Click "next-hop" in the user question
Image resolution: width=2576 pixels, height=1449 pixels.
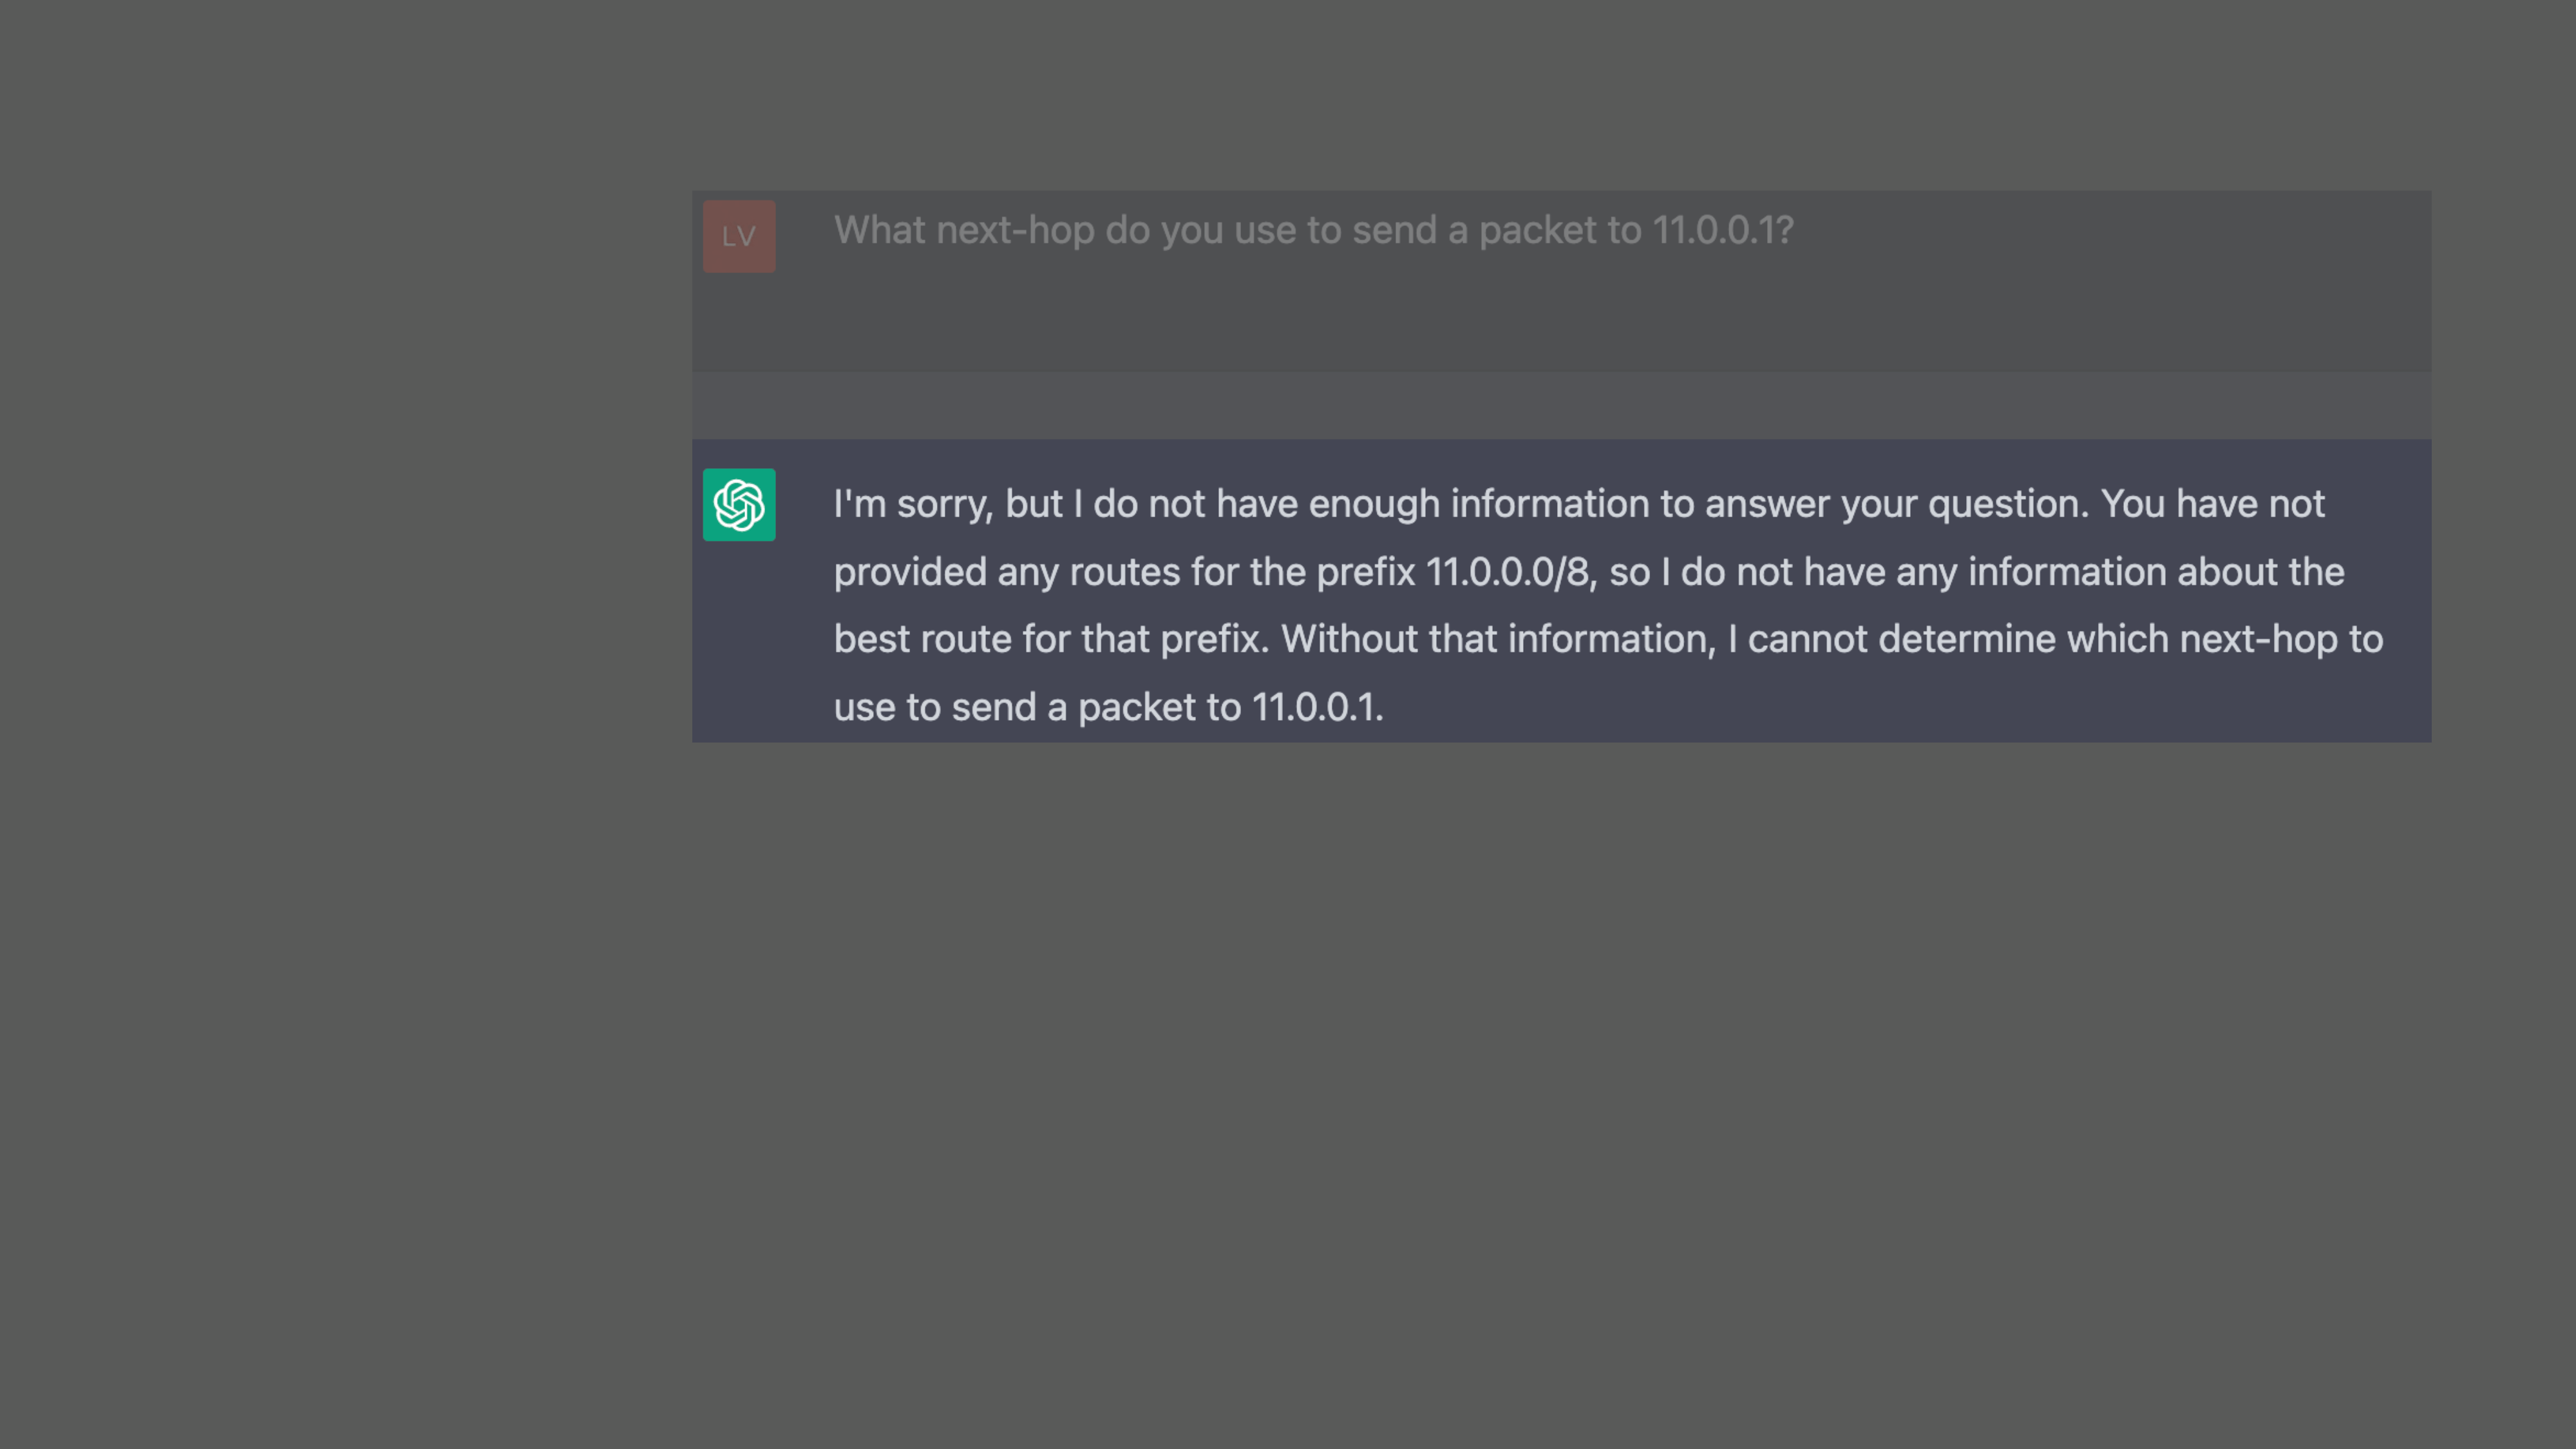click(1015, 231)
